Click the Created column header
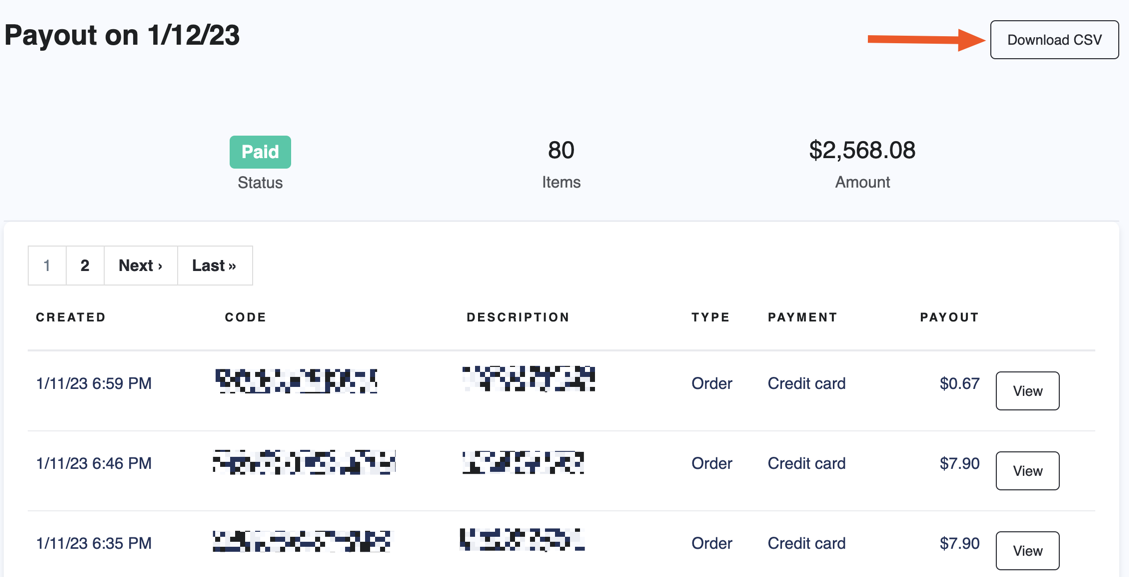 71,318
